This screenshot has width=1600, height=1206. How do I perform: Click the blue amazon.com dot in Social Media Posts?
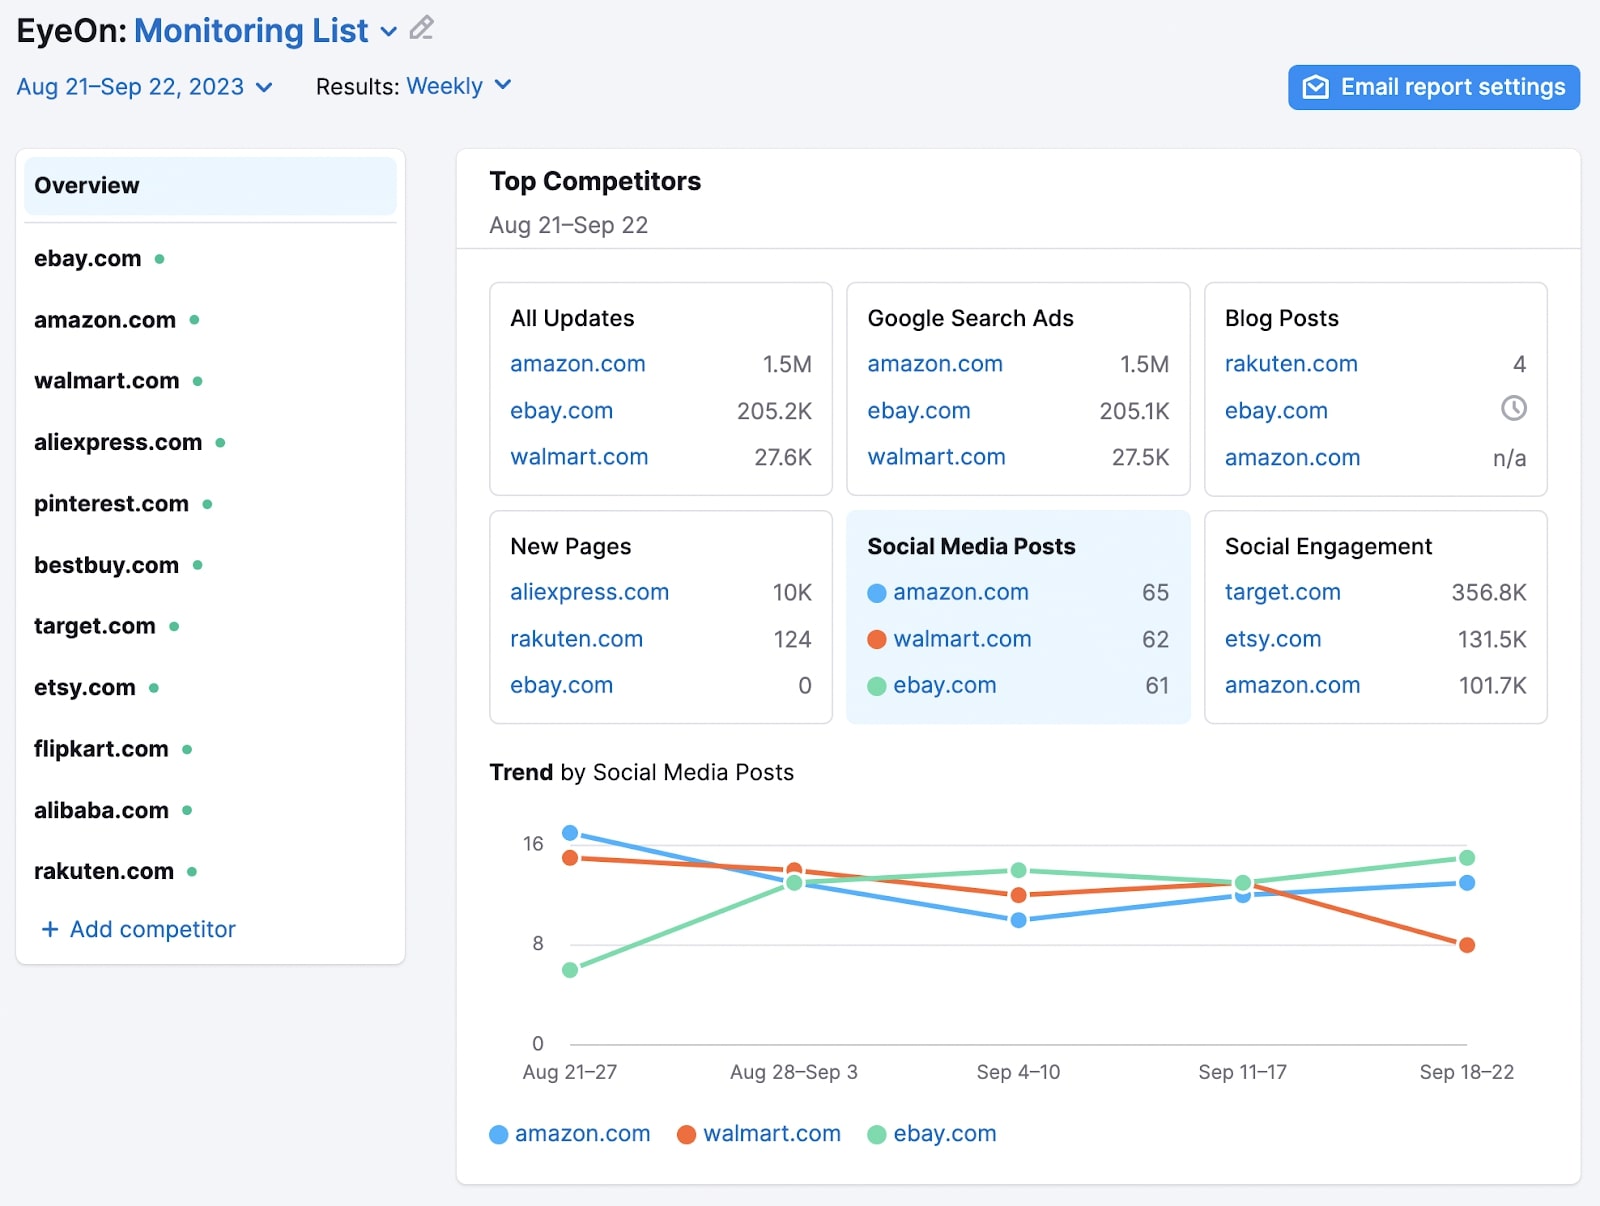875,592
